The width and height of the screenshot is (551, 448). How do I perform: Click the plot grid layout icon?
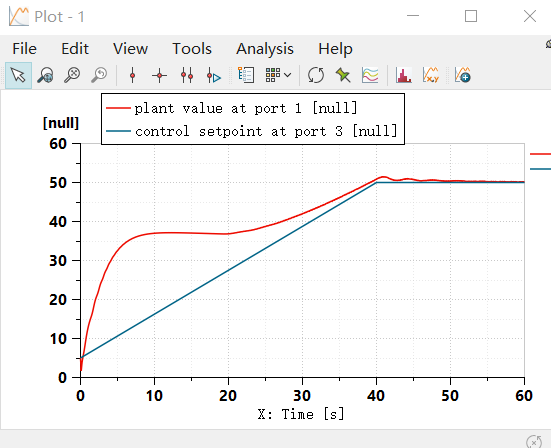point(273,75)
